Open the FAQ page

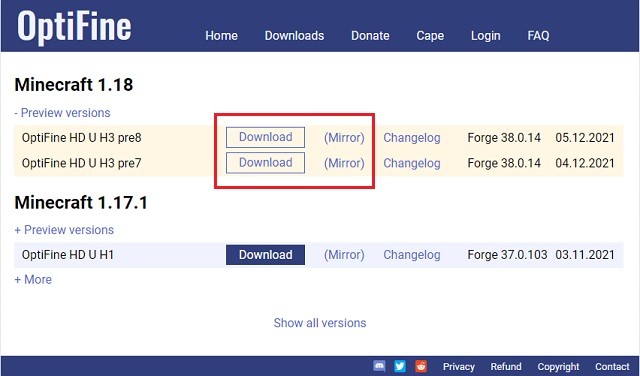[x=538, y=36]
